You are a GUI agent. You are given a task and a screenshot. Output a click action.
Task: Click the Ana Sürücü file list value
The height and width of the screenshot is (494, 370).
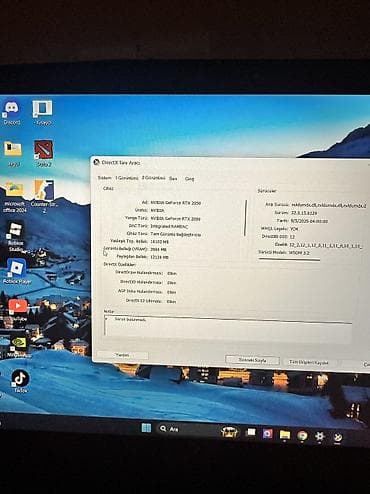[x=329, y=205]
